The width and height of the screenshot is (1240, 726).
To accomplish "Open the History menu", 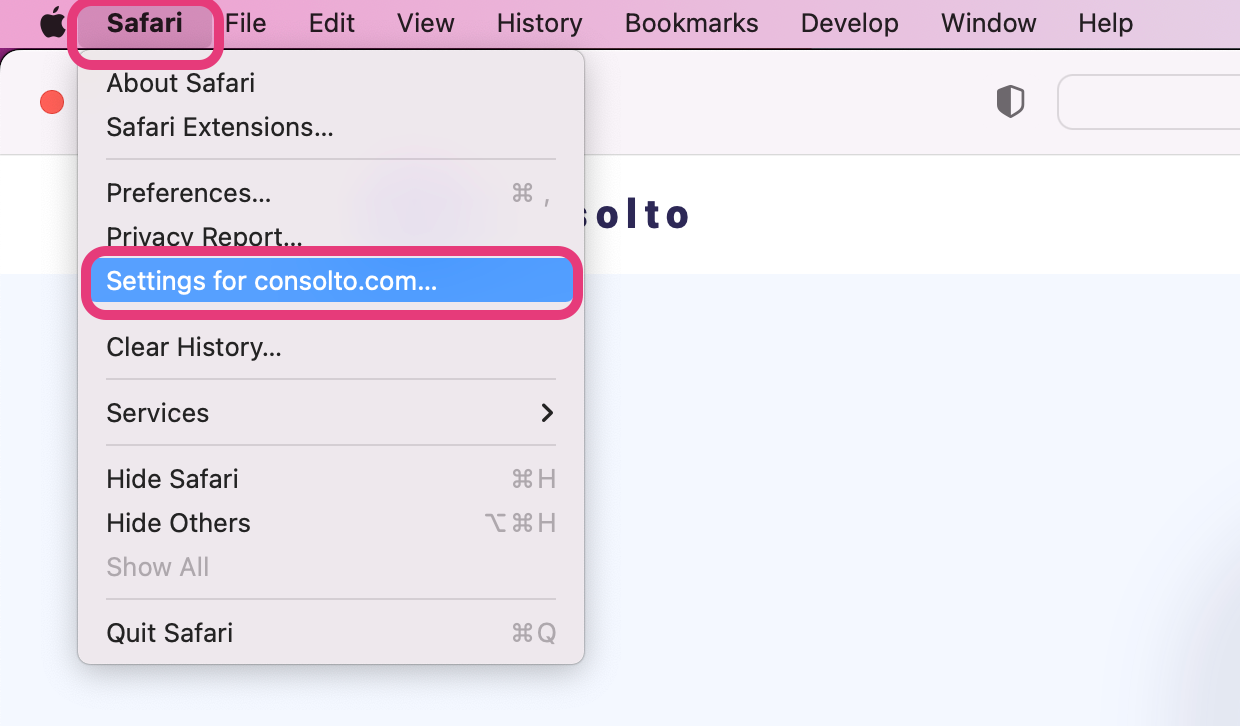I will click(540, 23).
